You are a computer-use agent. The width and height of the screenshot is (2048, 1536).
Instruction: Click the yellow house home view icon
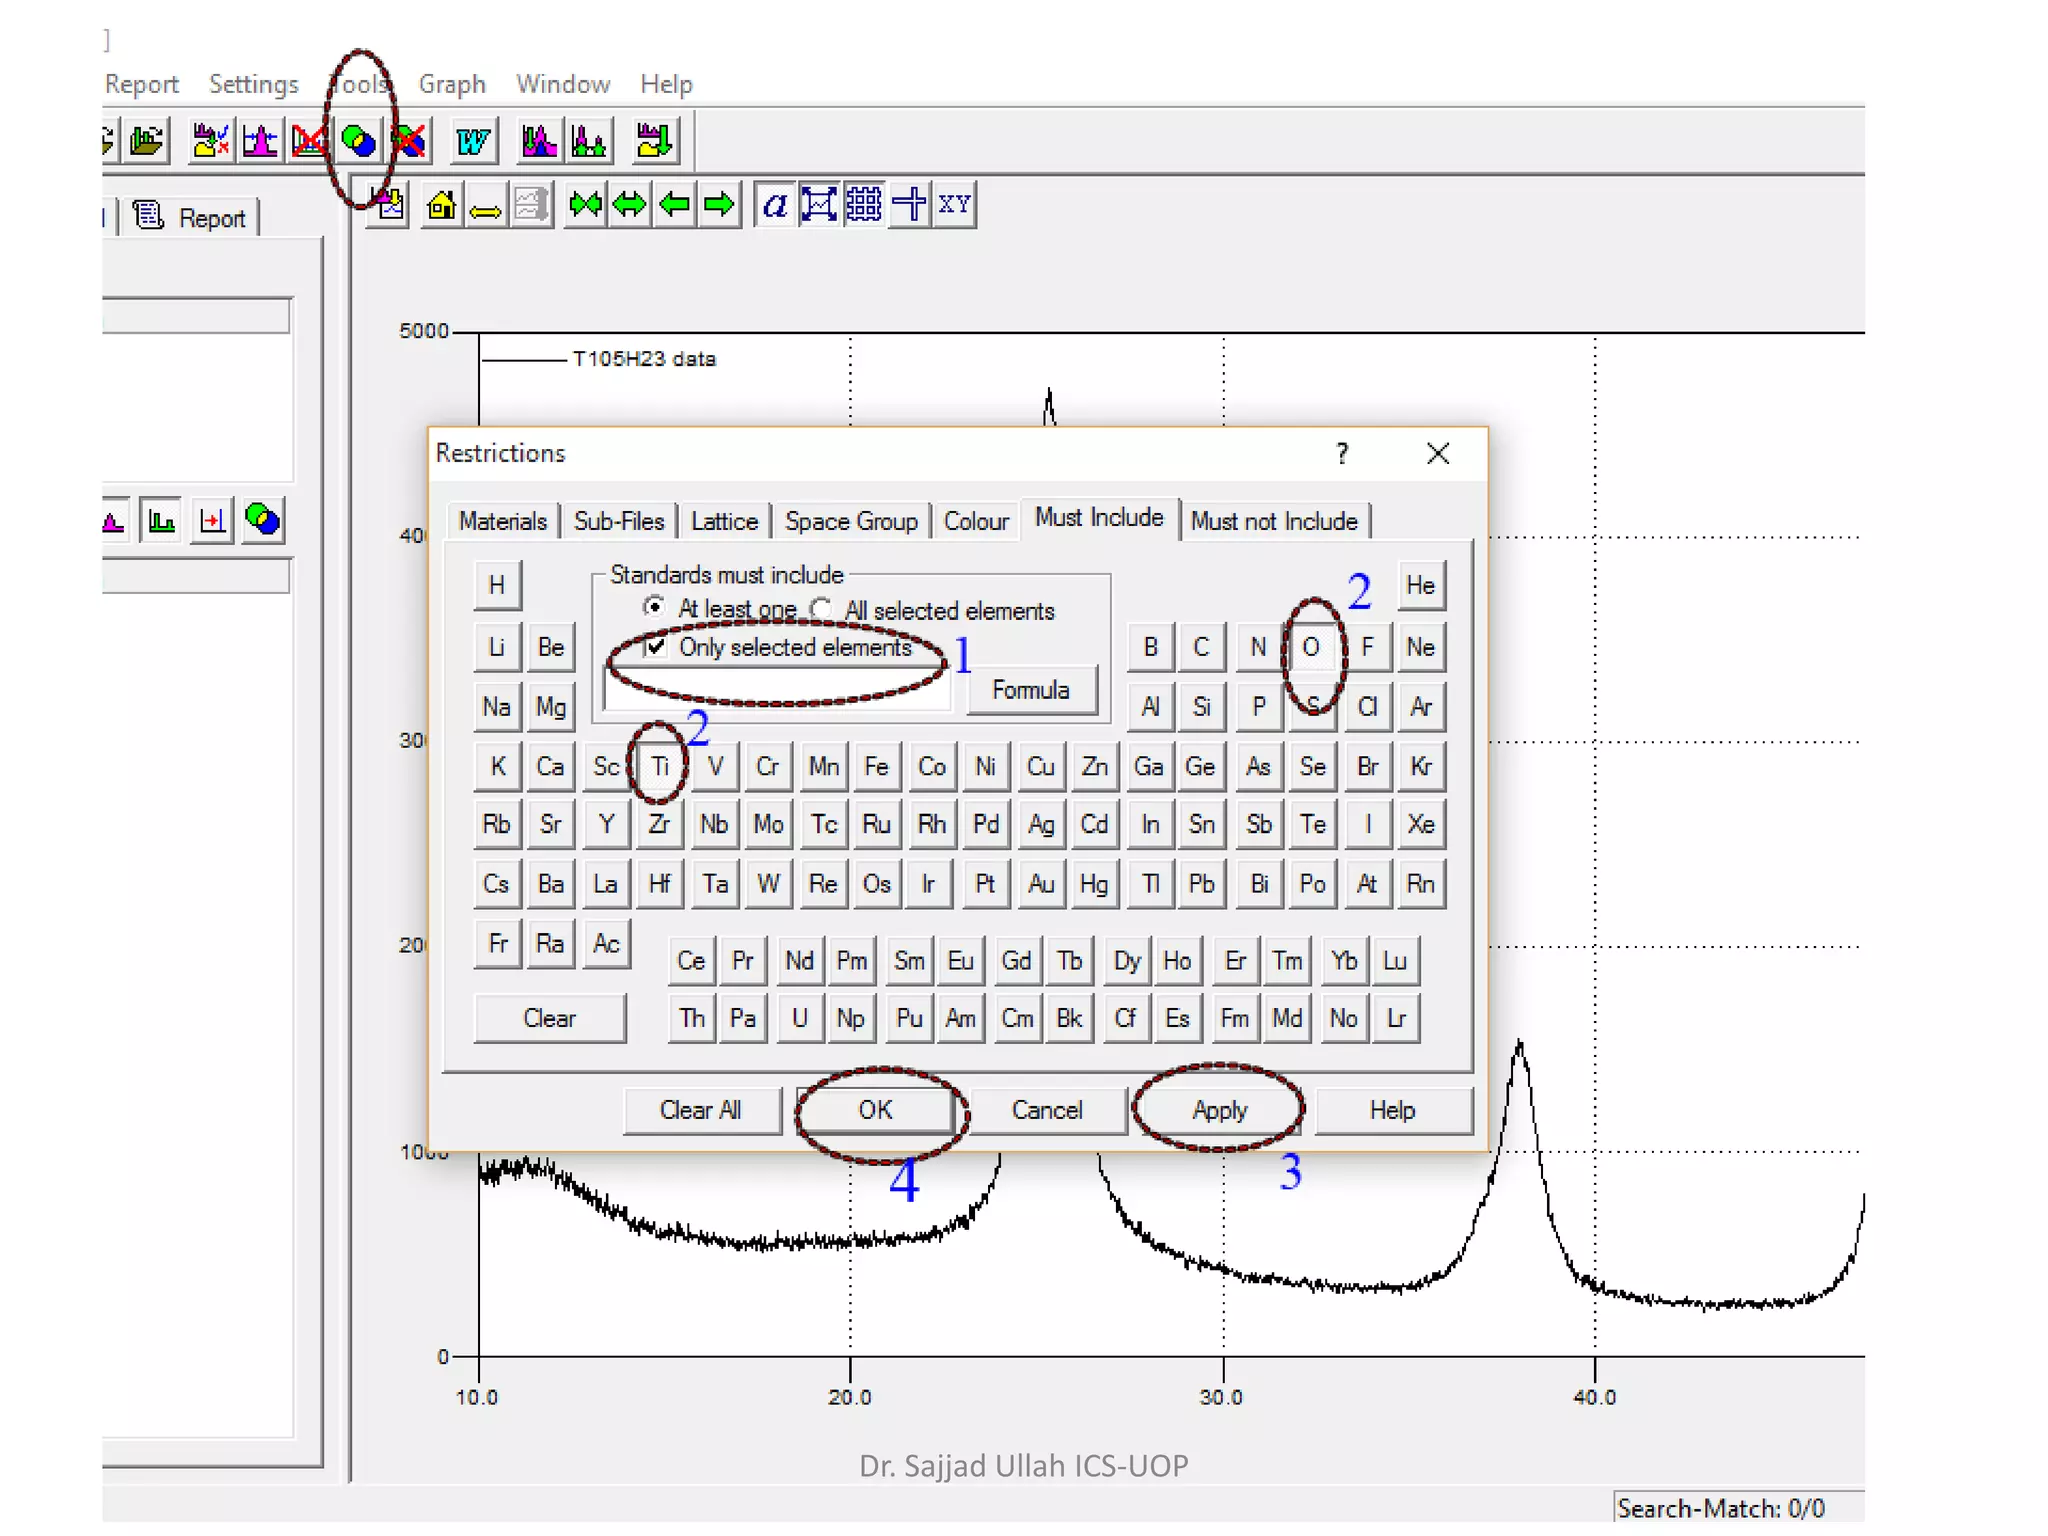[441, 205]
